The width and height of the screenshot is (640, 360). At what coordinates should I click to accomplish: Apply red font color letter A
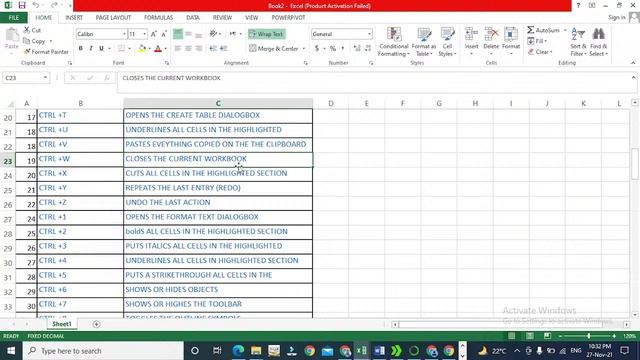[158, 49]
